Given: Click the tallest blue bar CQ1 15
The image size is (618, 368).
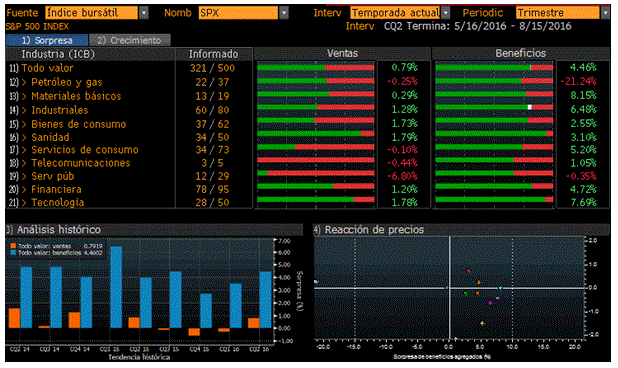Looking at the screenshot, I should click(116, 287).
